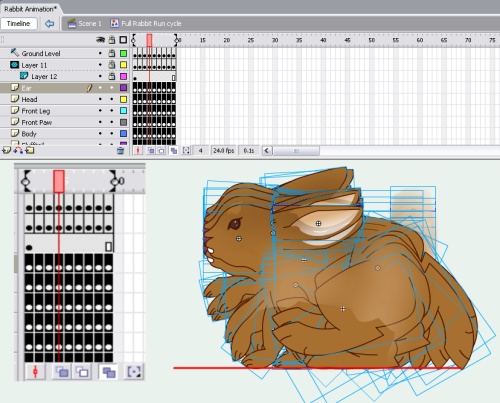Toggle the Timeline button

pyautogui.click(x=19, y=24)
